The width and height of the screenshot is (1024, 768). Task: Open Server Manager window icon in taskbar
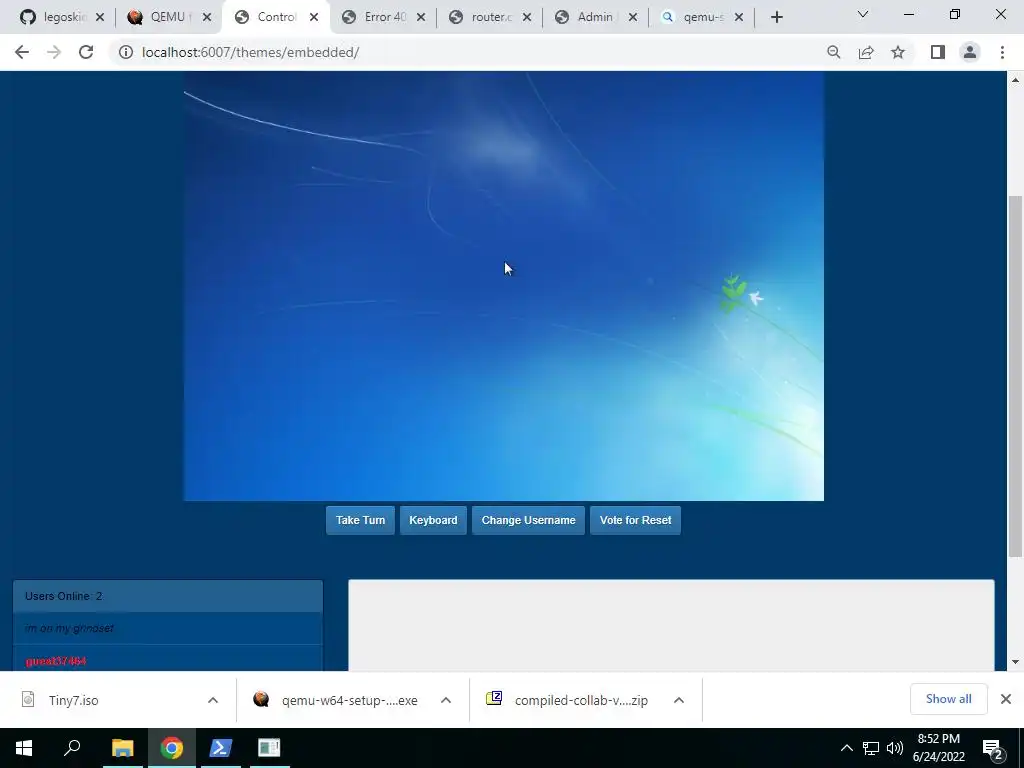pos(268,748)
